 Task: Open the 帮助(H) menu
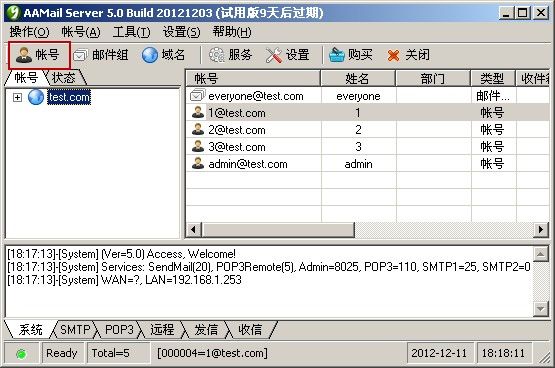pos(232,32)
